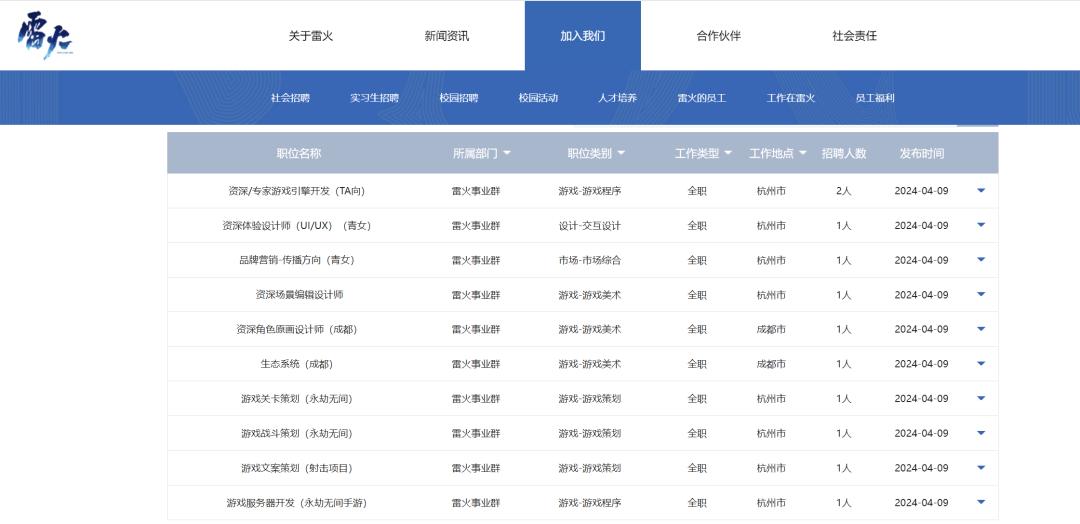Switch to the 校园招聘 tab
The width and height of the screenshot is (1080, 524).
pos(458,98)
